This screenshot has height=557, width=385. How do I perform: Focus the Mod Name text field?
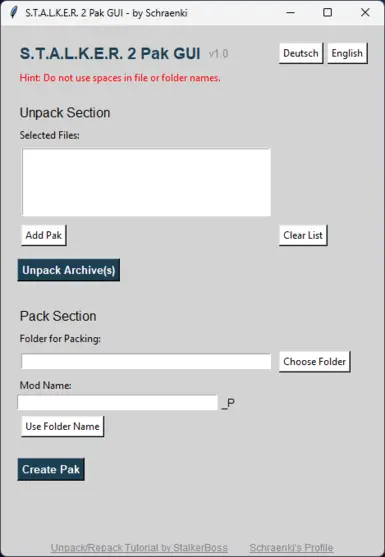pos(118,402)
